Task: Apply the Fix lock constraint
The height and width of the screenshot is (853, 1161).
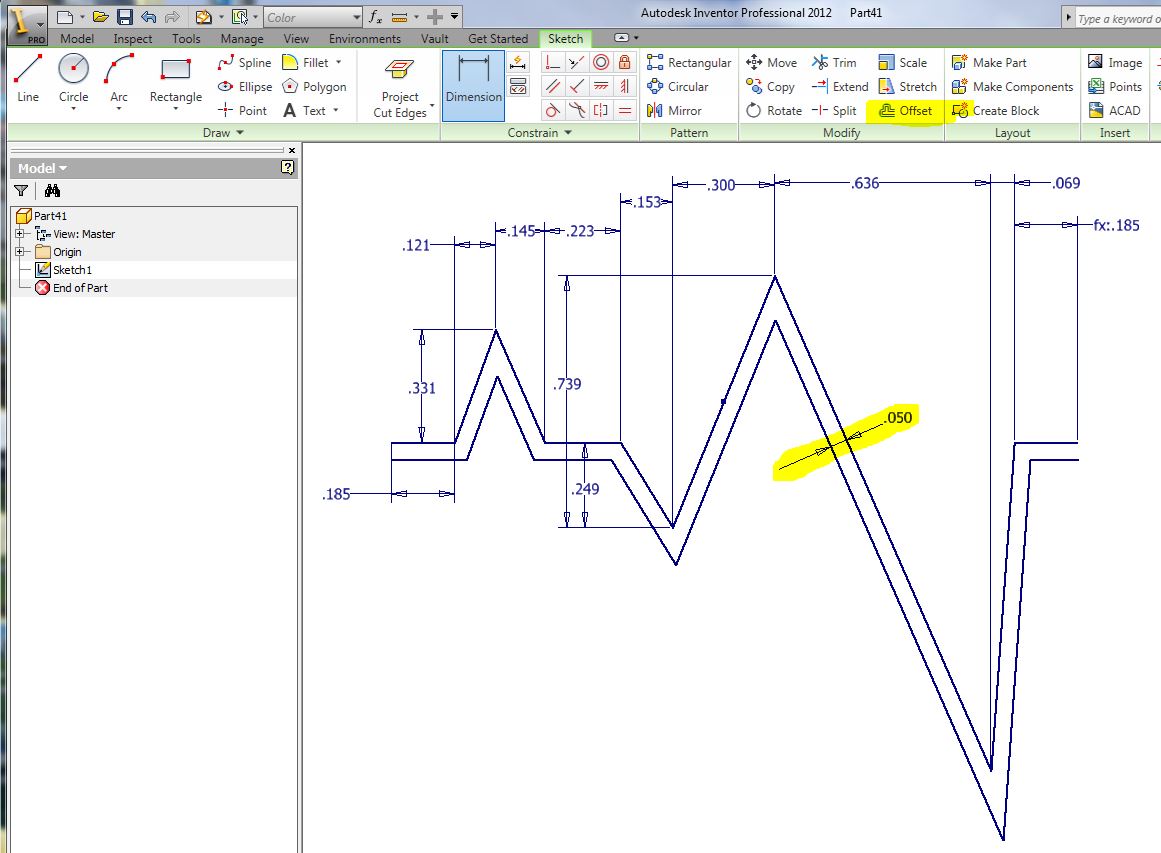Action: point(625,63)
